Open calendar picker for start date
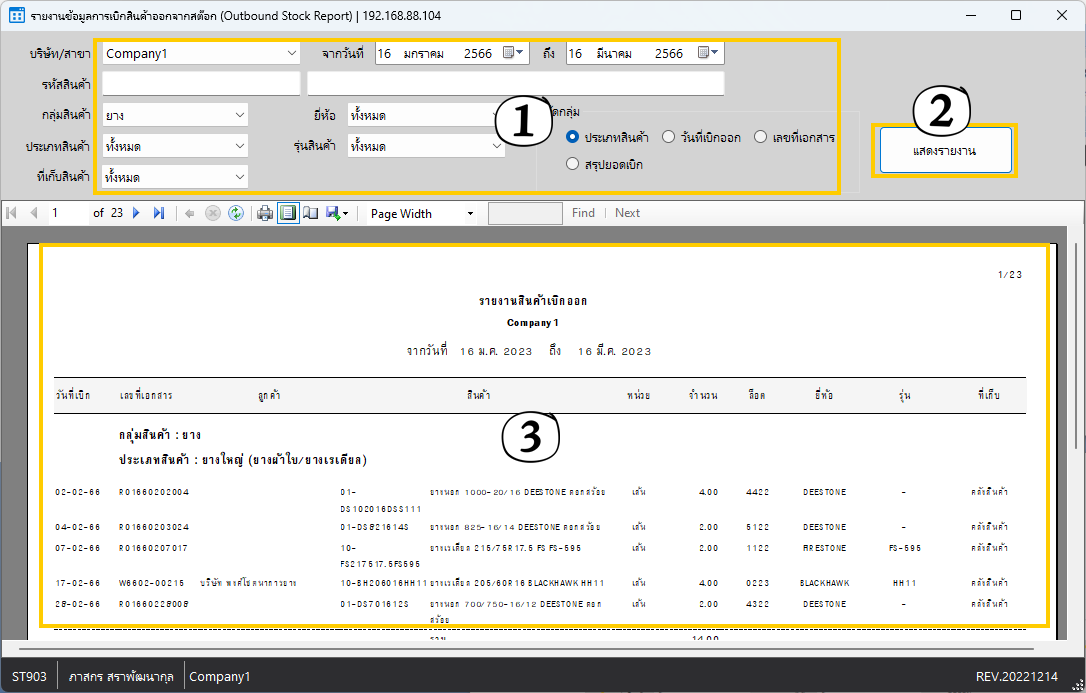The width and height of the screenshot is (1086, 693). click(x=513, y=53)
